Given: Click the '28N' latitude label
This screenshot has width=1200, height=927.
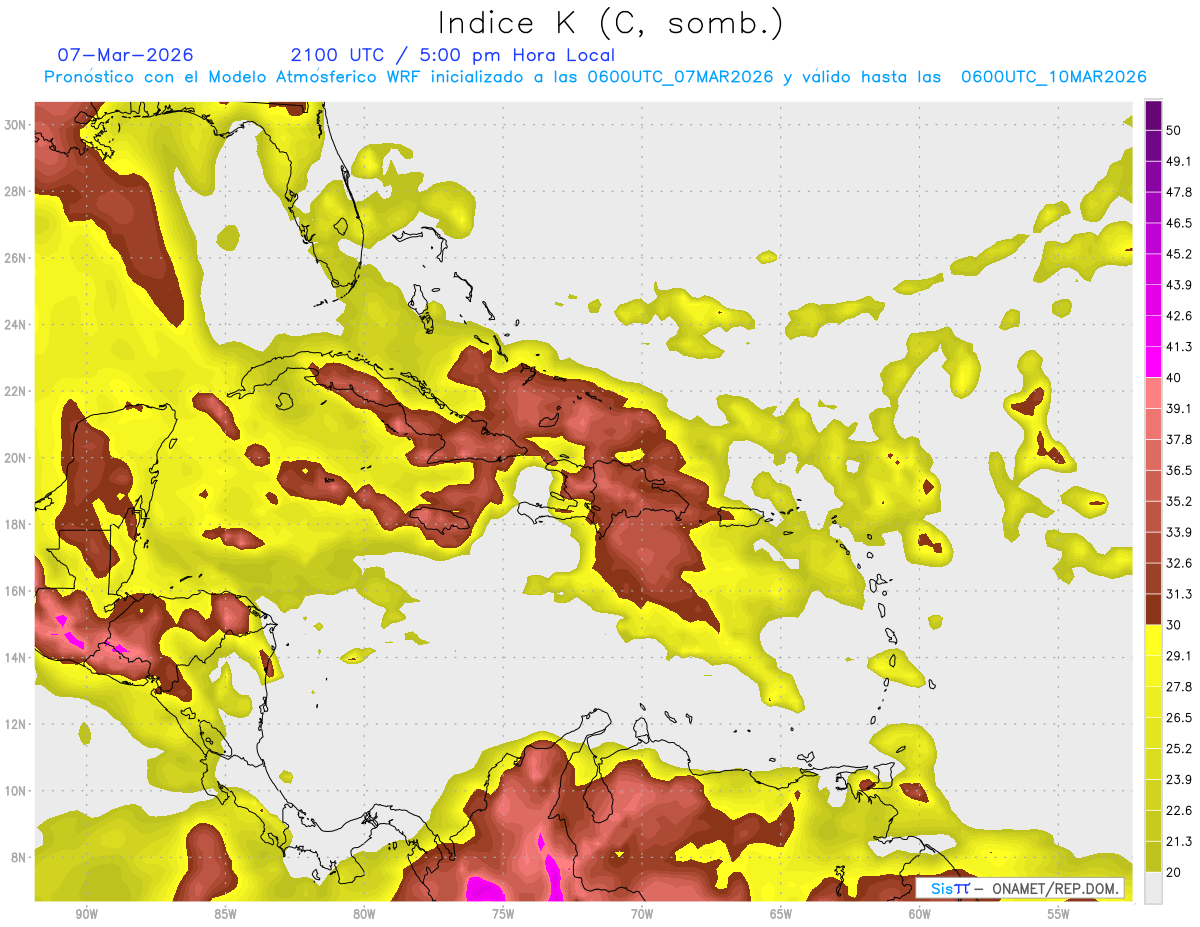Looking at the screenshot, I should [x=15, y=191].
